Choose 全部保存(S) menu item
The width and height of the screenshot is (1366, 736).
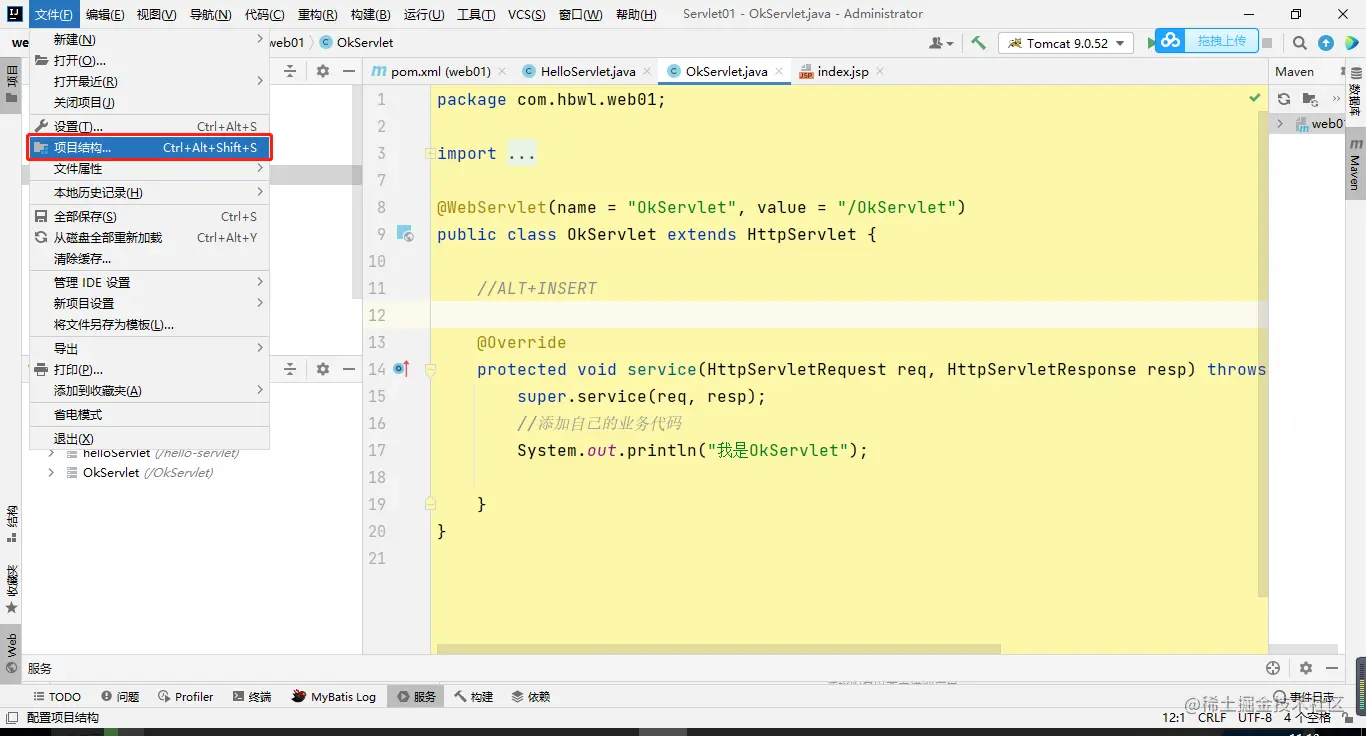(148, 216)
